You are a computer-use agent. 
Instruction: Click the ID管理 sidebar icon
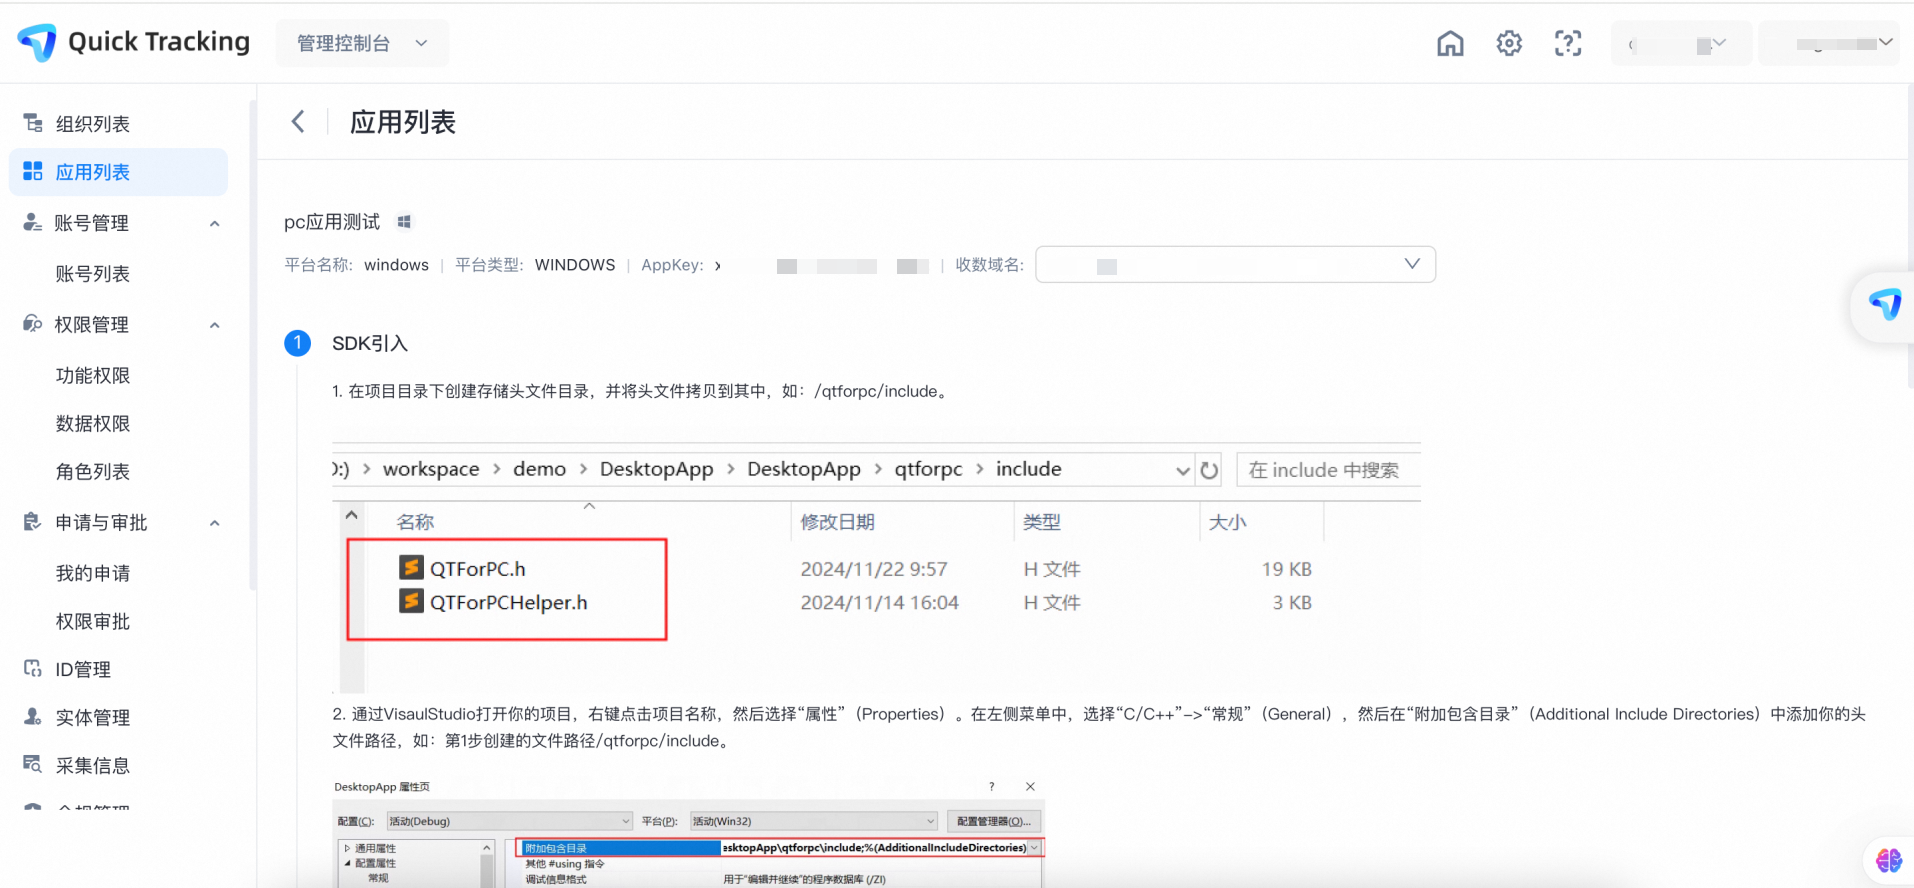[x=33, y=668]
